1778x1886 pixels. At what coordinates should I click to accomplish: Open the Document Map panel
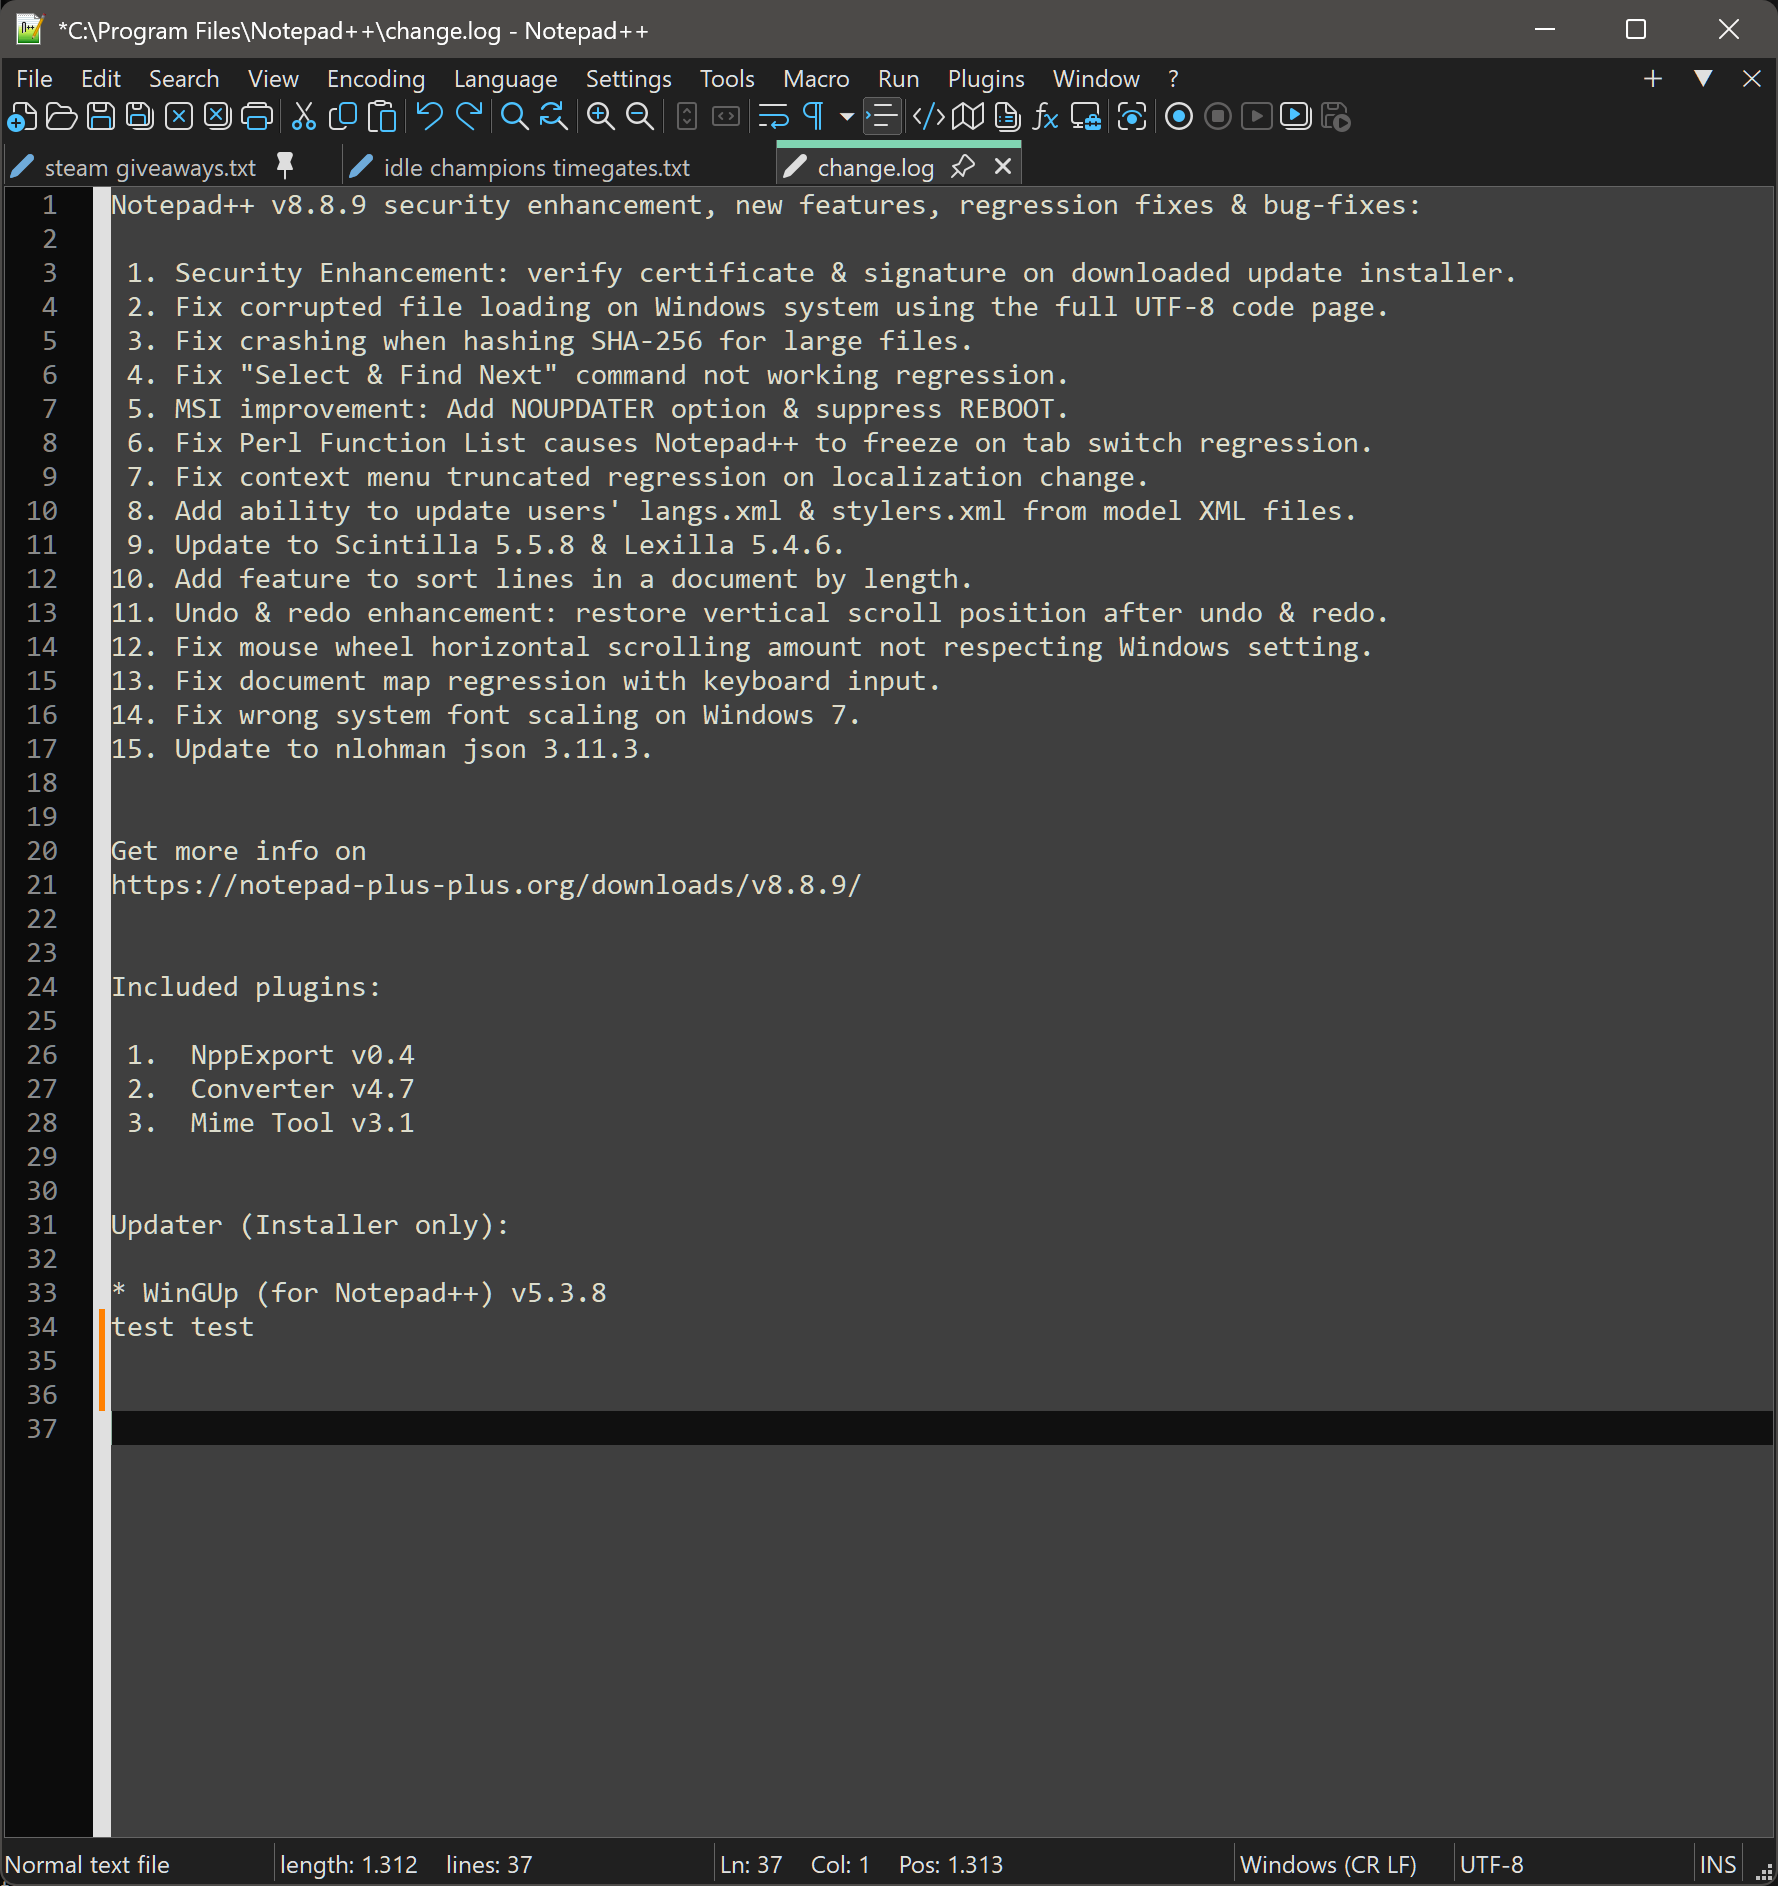[x=966, y=116]
